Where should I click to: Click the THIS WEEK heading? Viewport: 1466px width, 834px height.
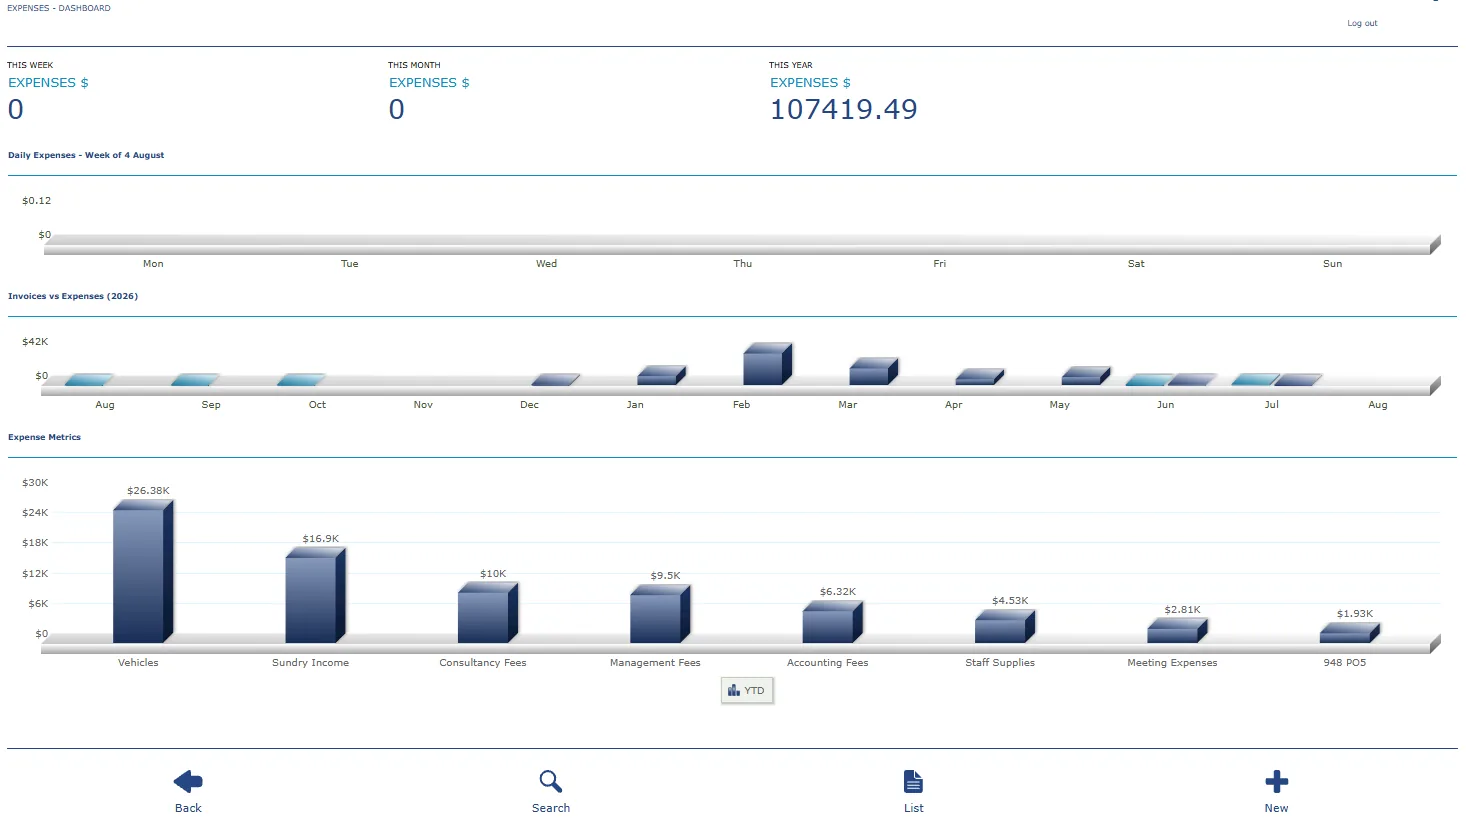click(30, 65)
